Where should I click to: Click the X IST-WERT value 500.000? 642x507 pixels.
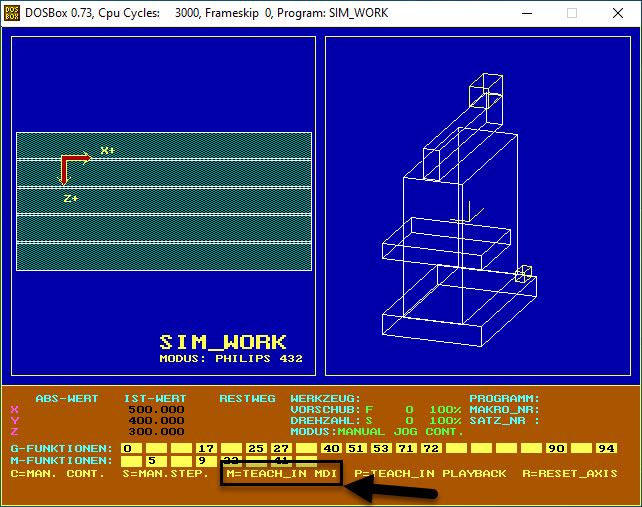click(156, 410)
